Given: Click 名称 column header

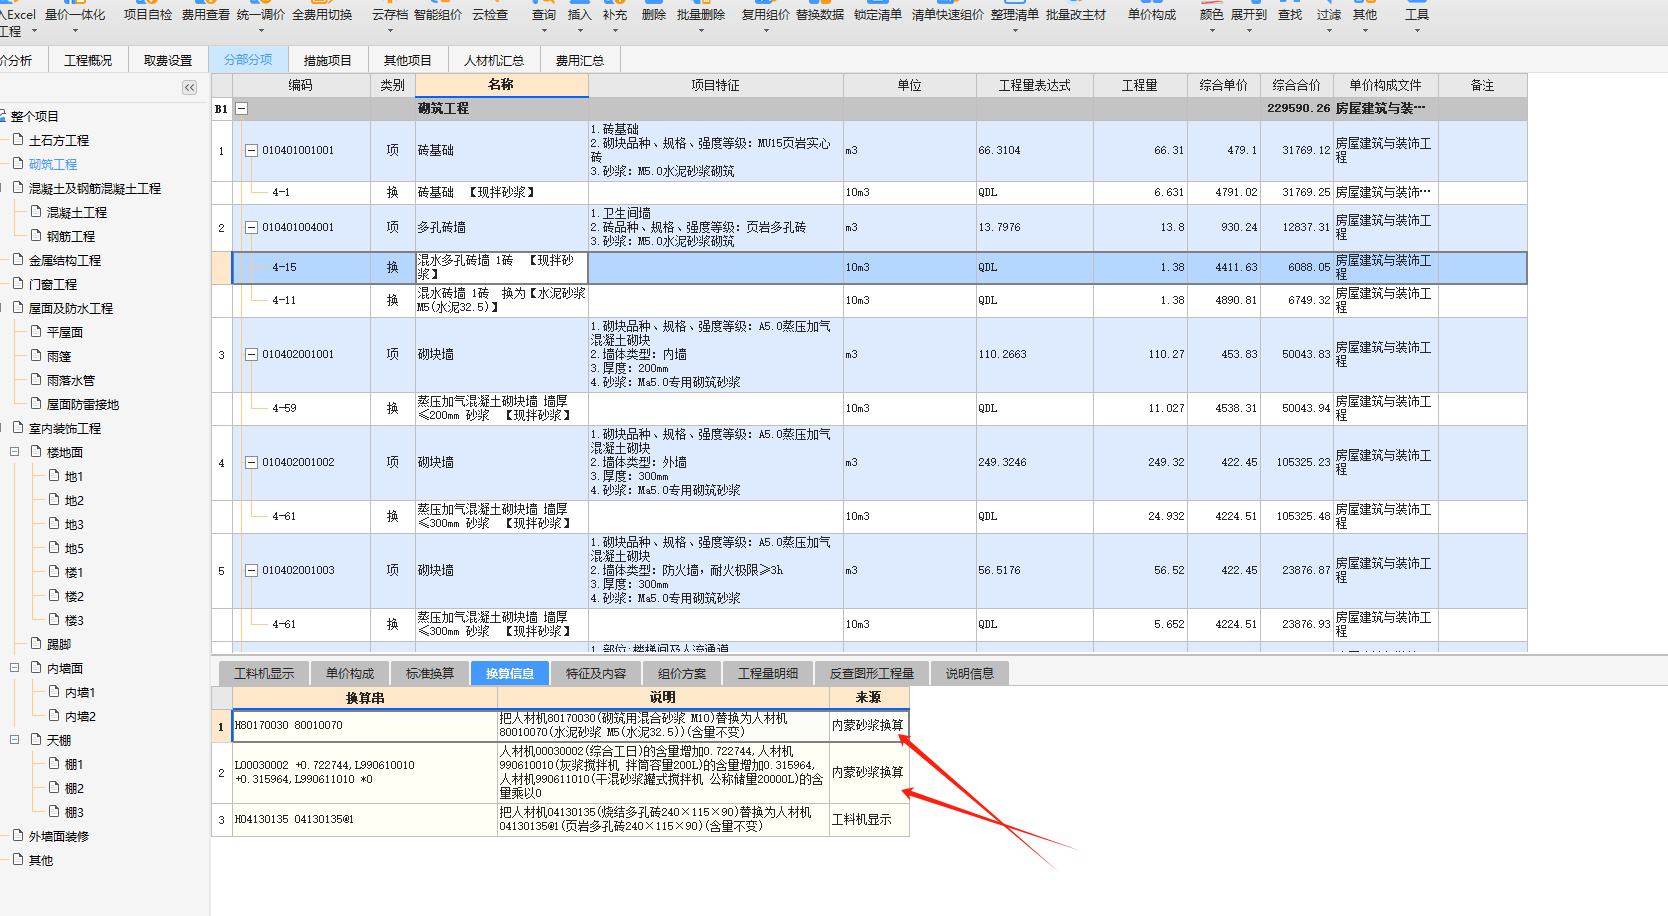Looking at the screenshot, I should pos(501,85).
